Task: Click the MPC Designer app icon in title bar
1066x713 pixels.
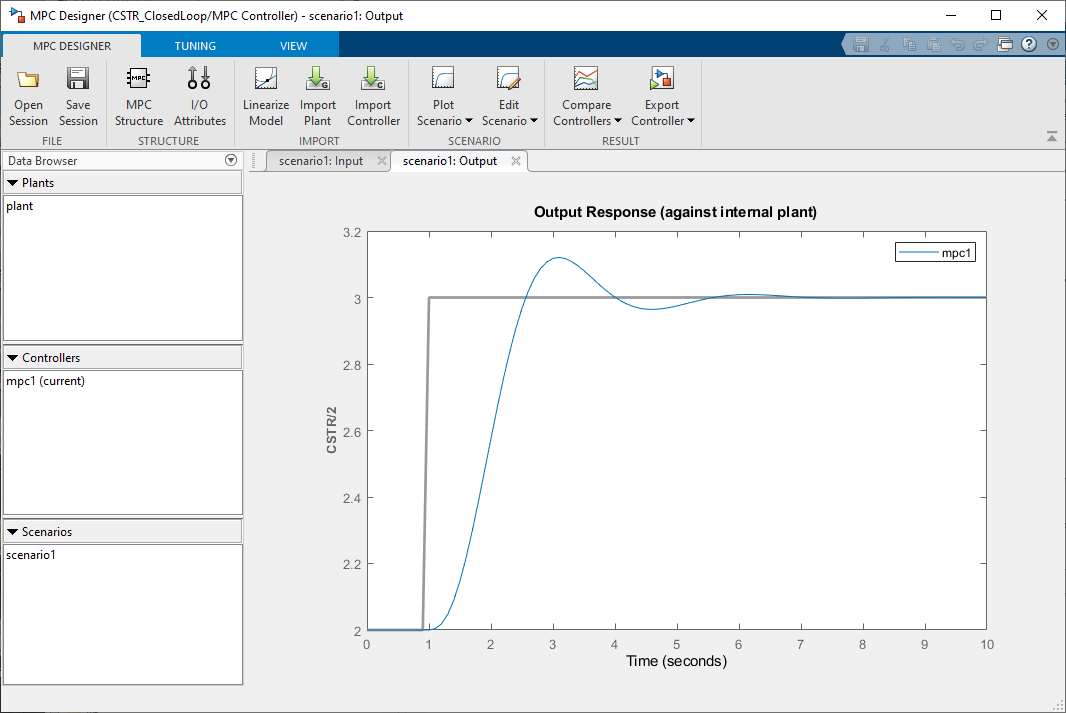Action: pos(16,14)
